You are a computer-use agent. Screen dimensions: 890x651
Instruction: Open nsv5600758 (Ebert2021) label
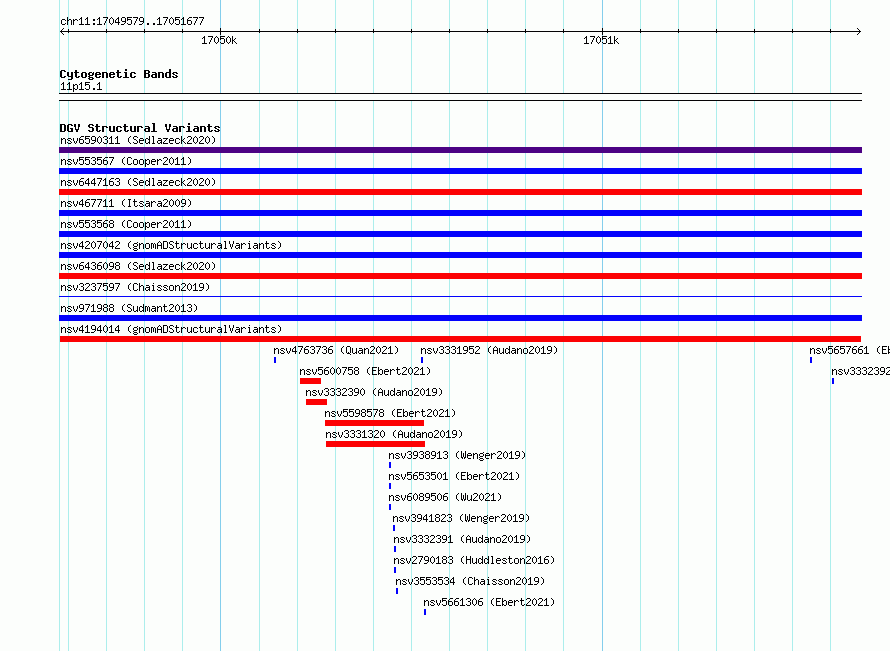pyautogui.click(x=365, y=371)
